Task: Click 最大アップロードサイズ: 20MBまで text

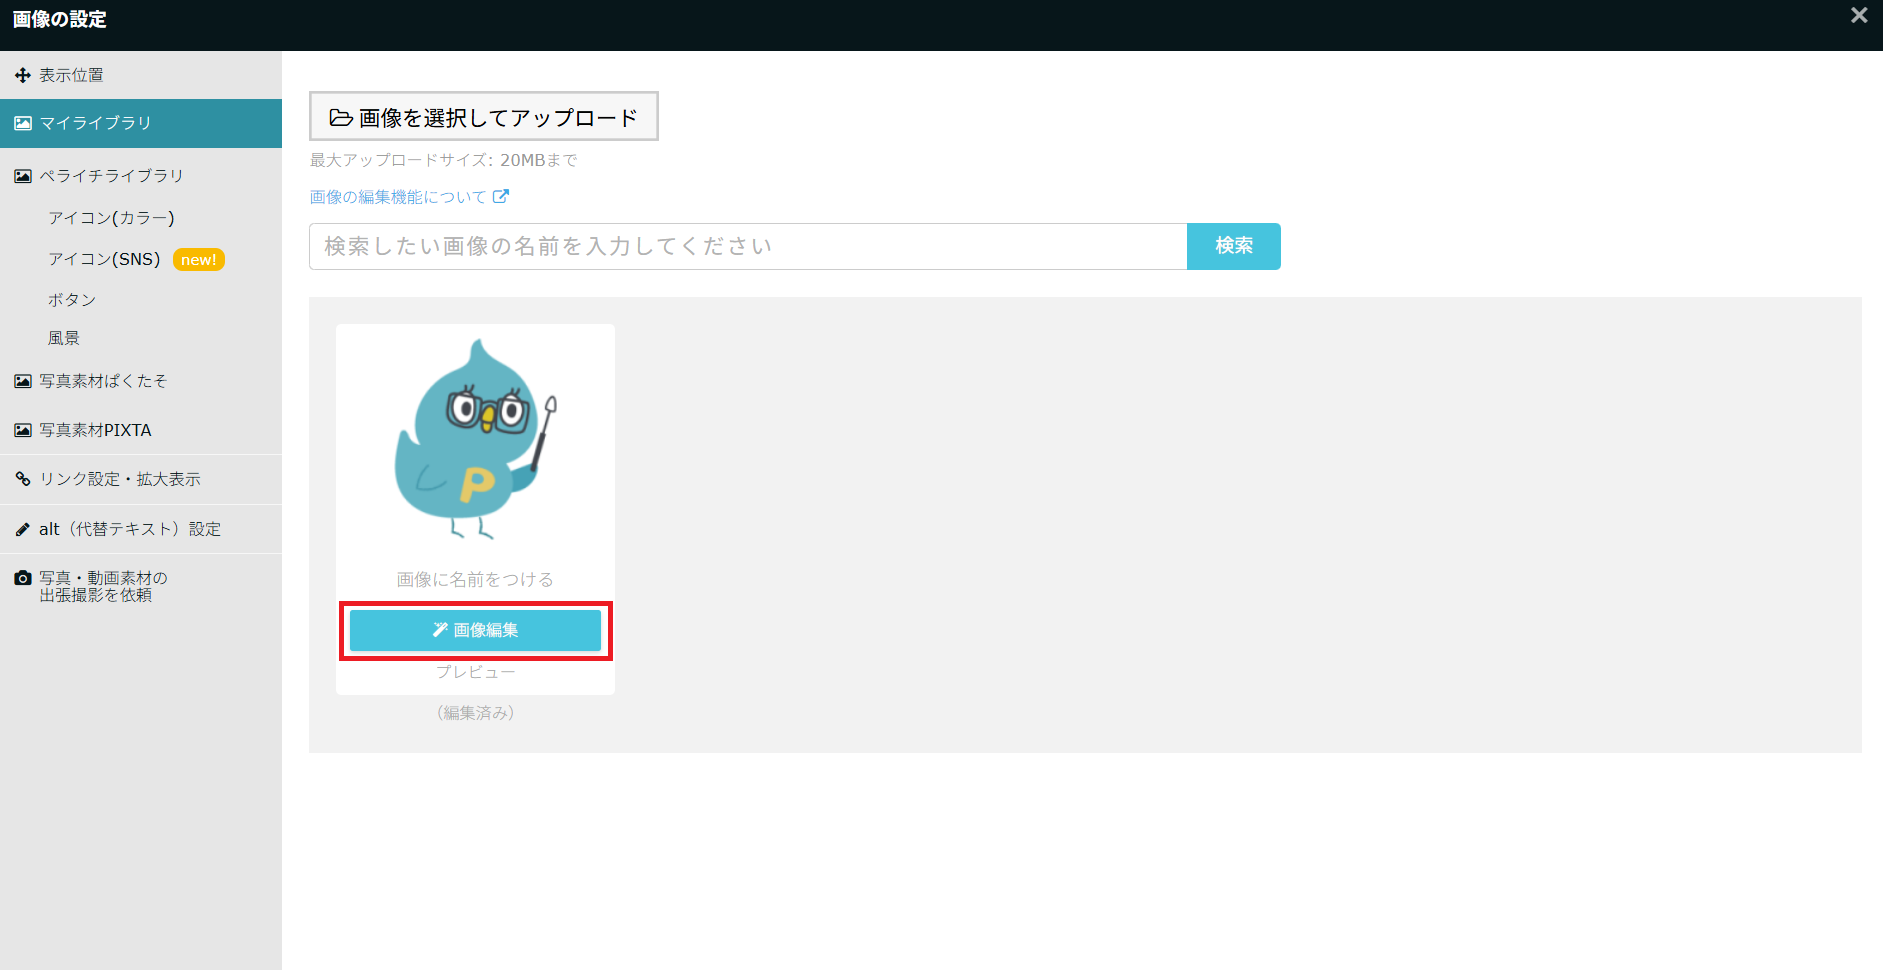Action: (443, 160)
